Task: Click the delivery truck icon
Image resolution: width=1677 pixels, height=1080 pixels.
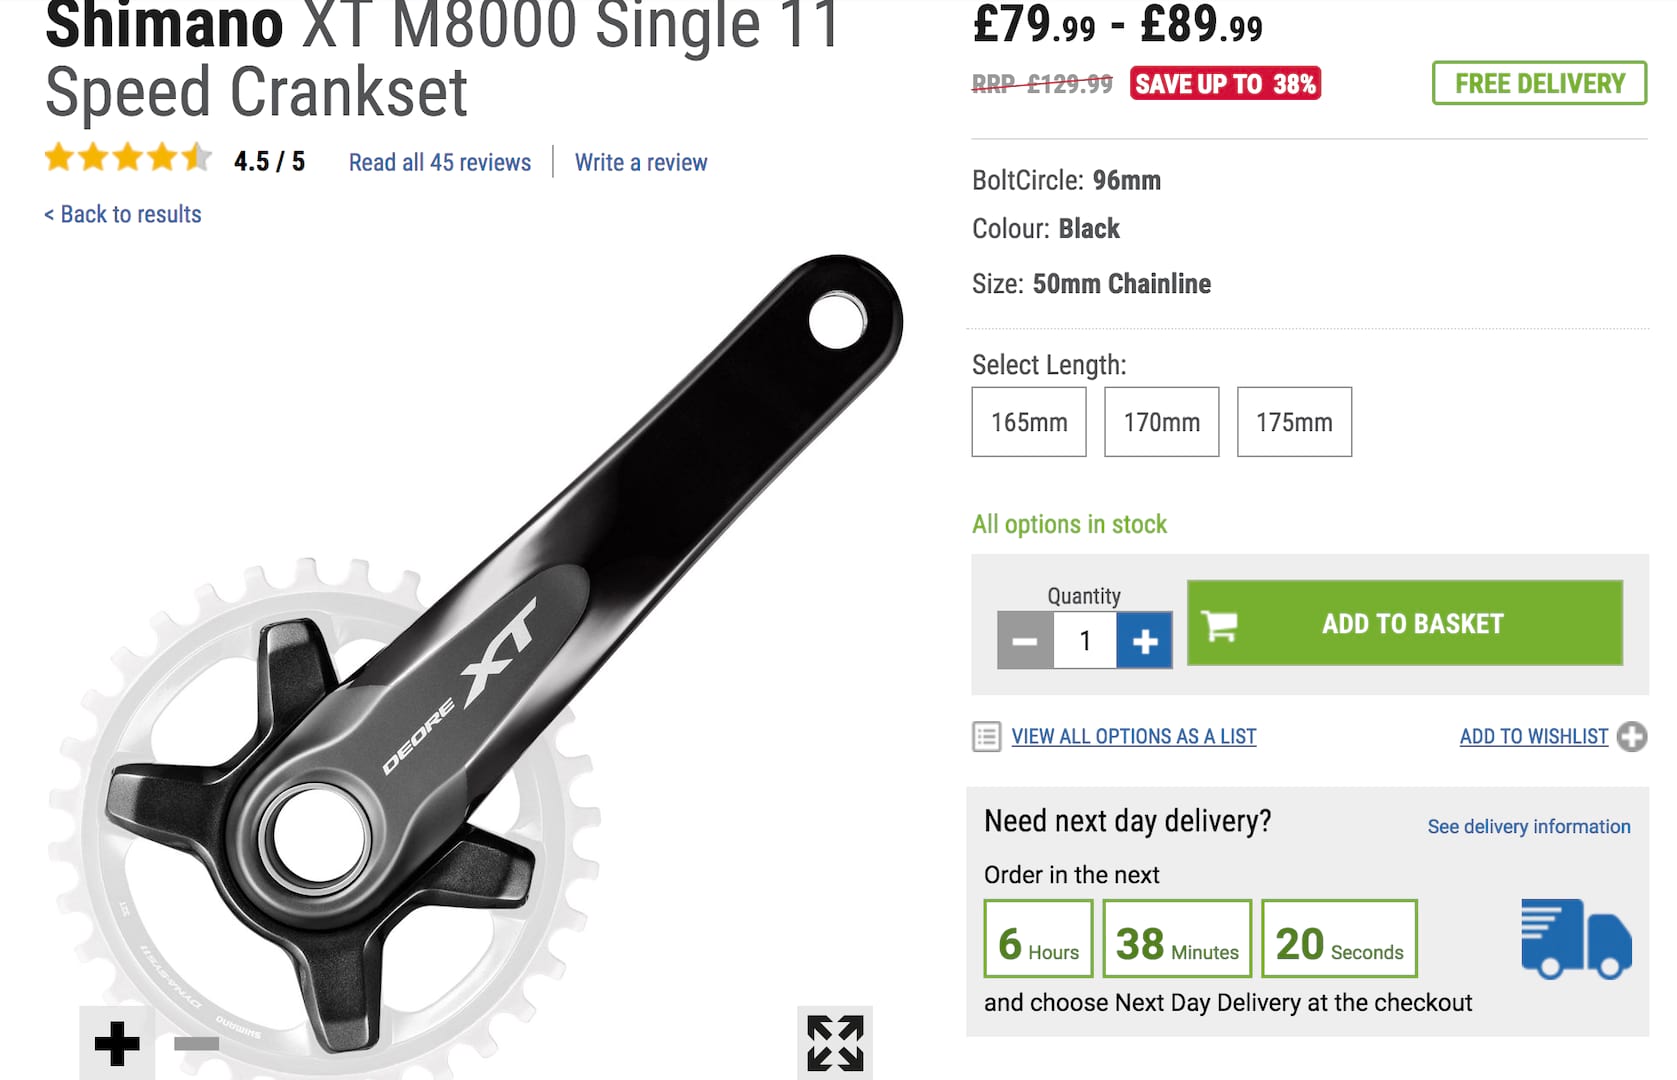Action: pyautogui.click(x=1576, y=938)
